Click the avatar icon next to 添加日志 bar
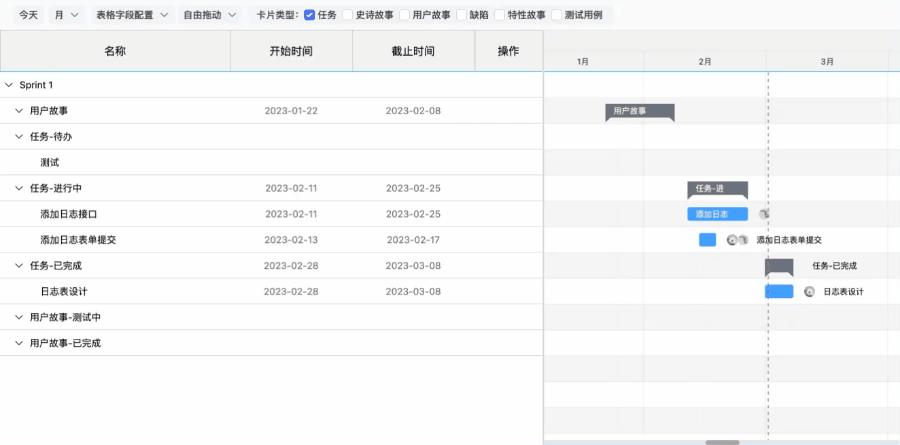 (x=763, y=214)
